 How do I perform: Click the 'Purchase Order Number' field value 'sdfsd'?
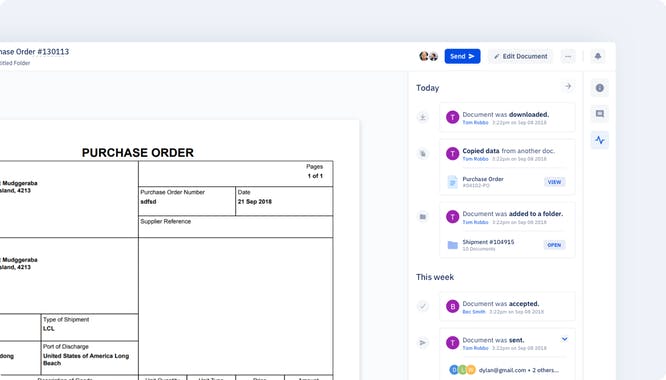(x=148, y=202)
